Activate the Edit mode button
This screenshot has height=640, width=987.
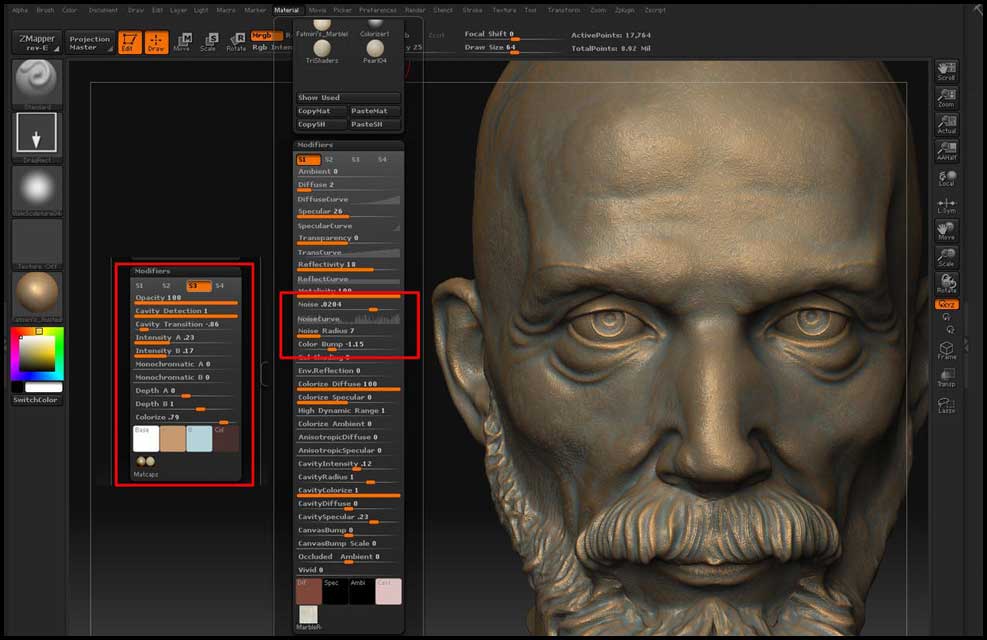pyautogui.click(x=129, y=42)
